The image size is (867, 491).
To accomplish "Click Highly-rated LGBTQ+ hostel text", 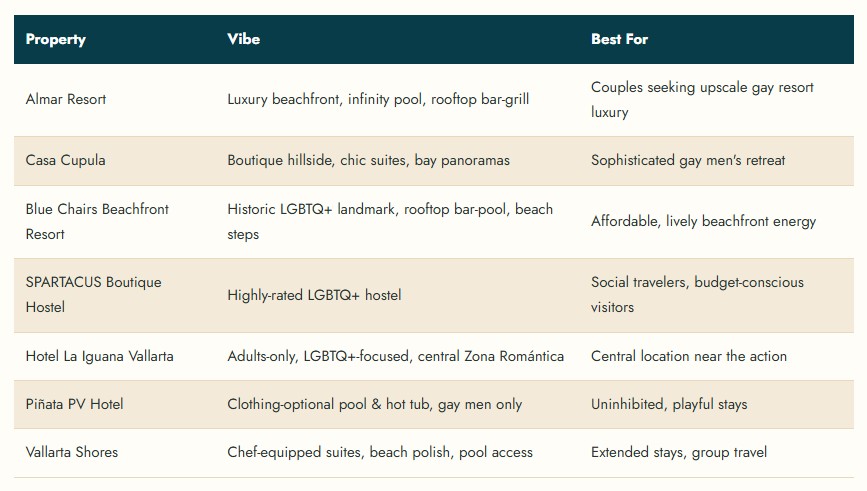I will [314, 295].
